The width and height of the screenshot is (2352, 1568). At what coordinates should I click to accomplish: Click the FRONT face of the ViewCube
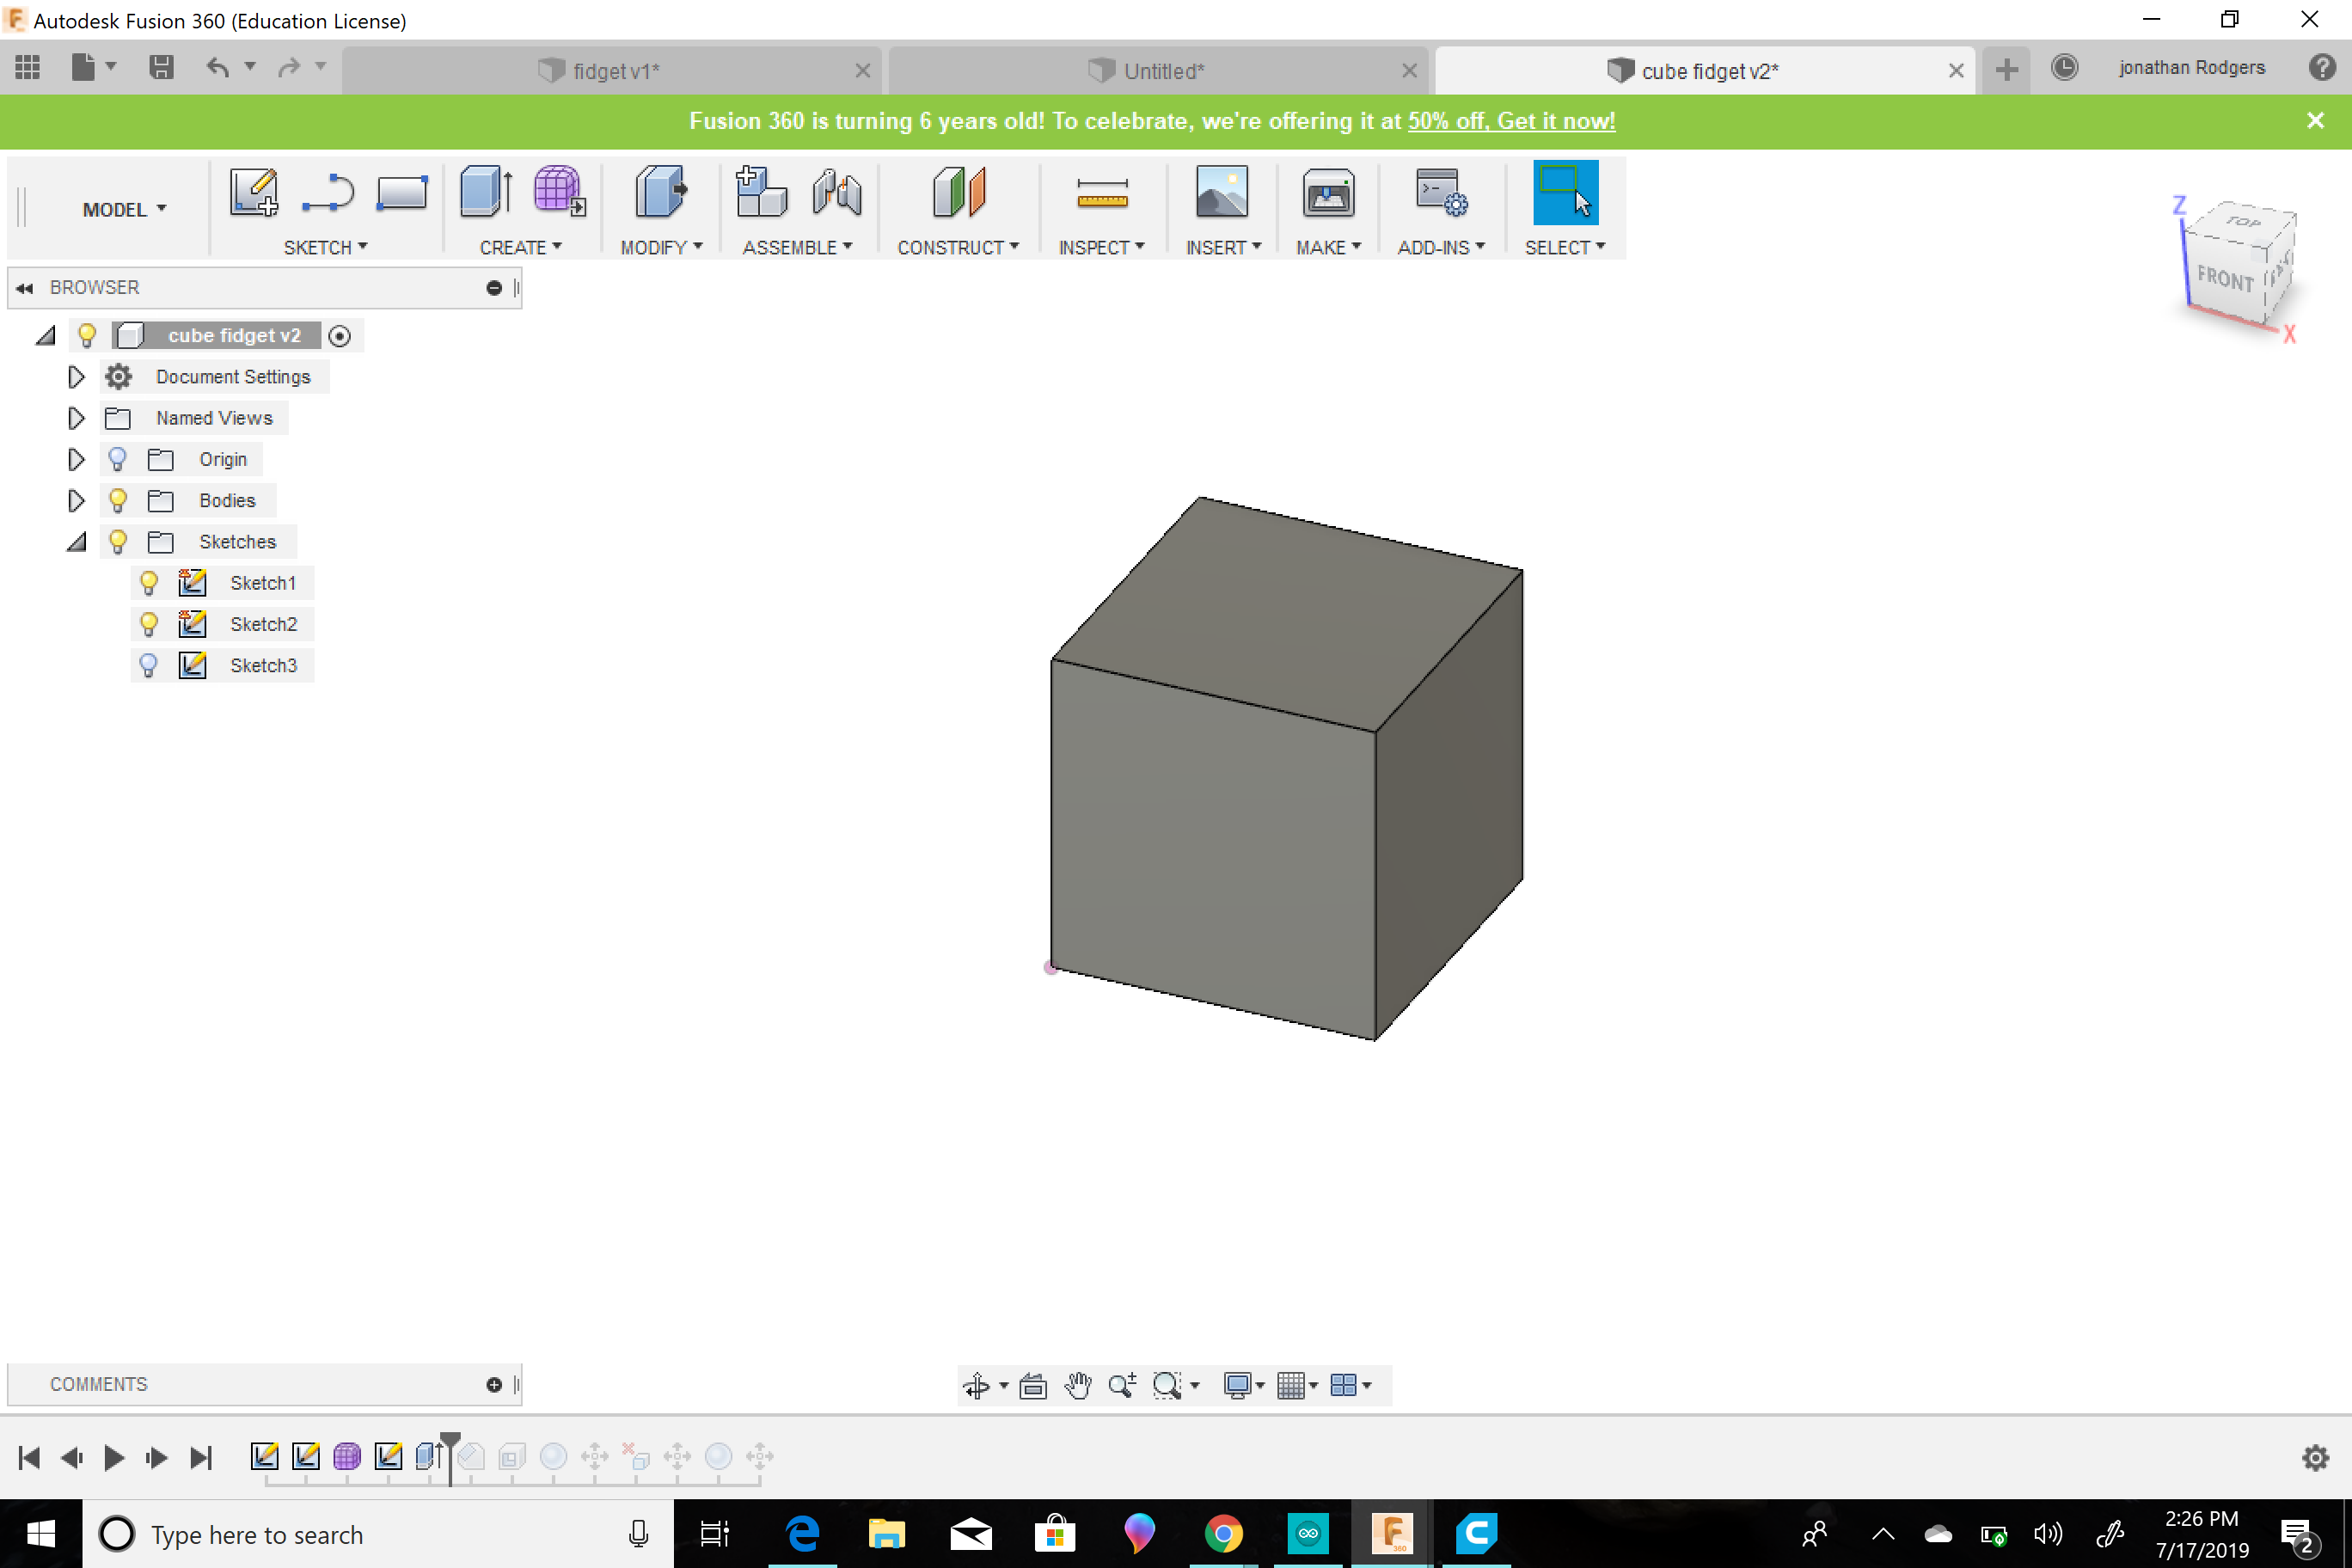pyautogui.click(x=2224, y=277)
